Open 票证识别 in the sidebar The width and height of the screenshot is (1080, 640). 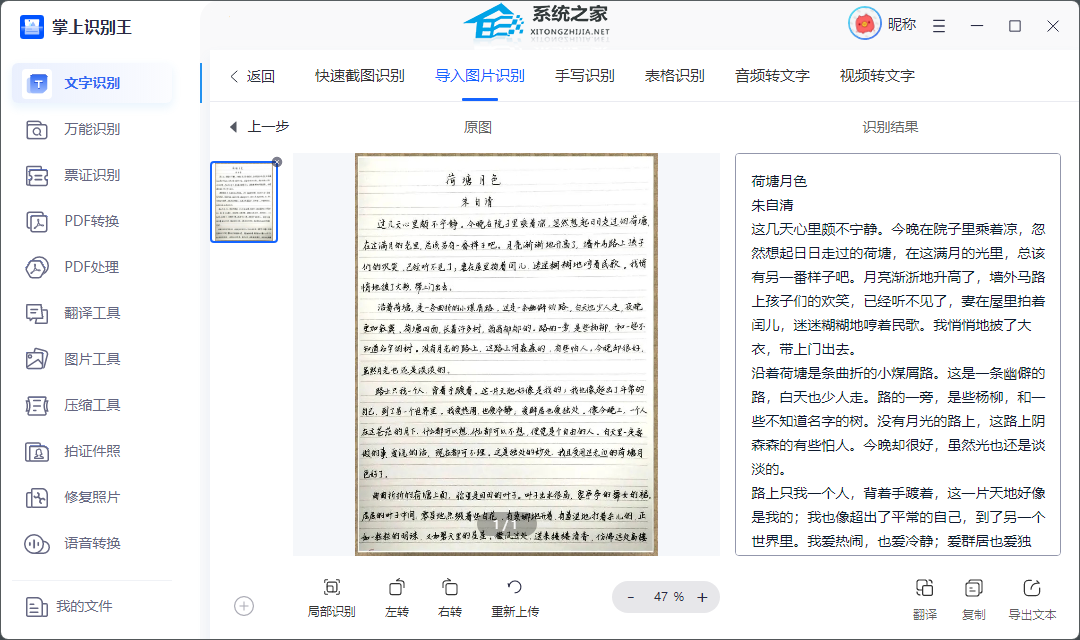point(92,176)
